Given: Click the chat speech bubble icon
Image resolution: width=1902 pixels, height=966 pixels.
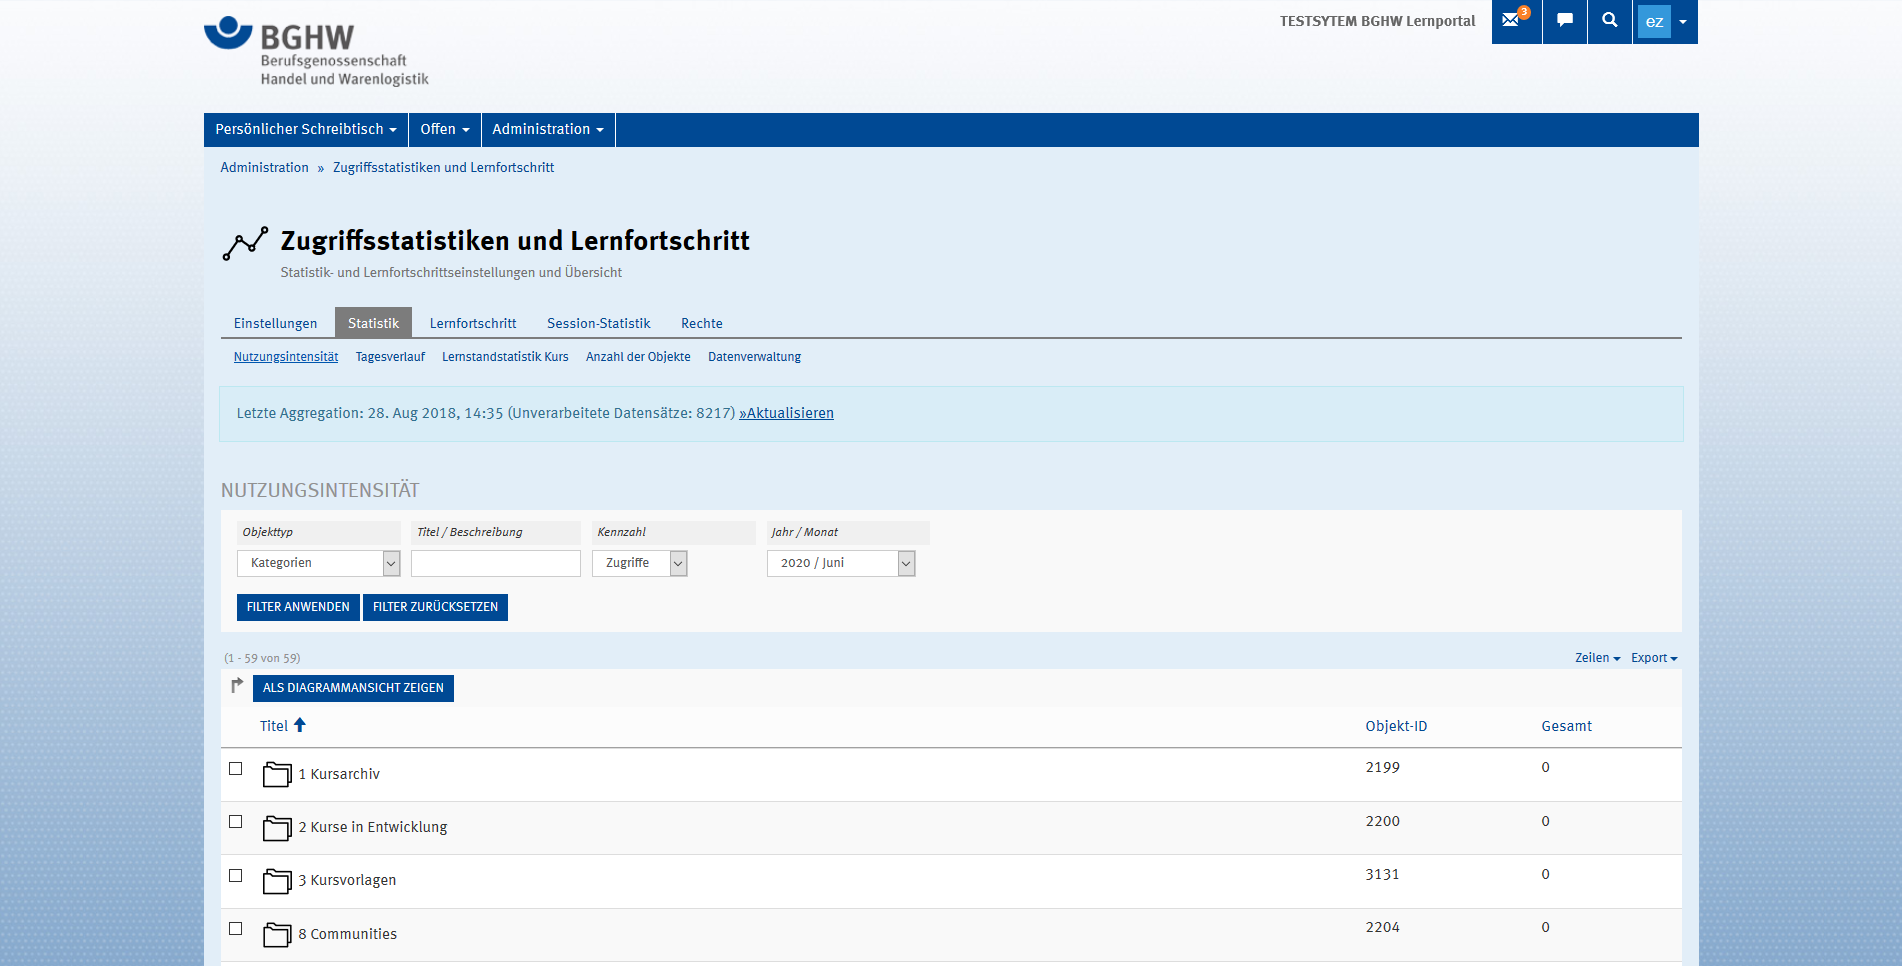Looking at the screenshot, I should (x=1565, y=21).
